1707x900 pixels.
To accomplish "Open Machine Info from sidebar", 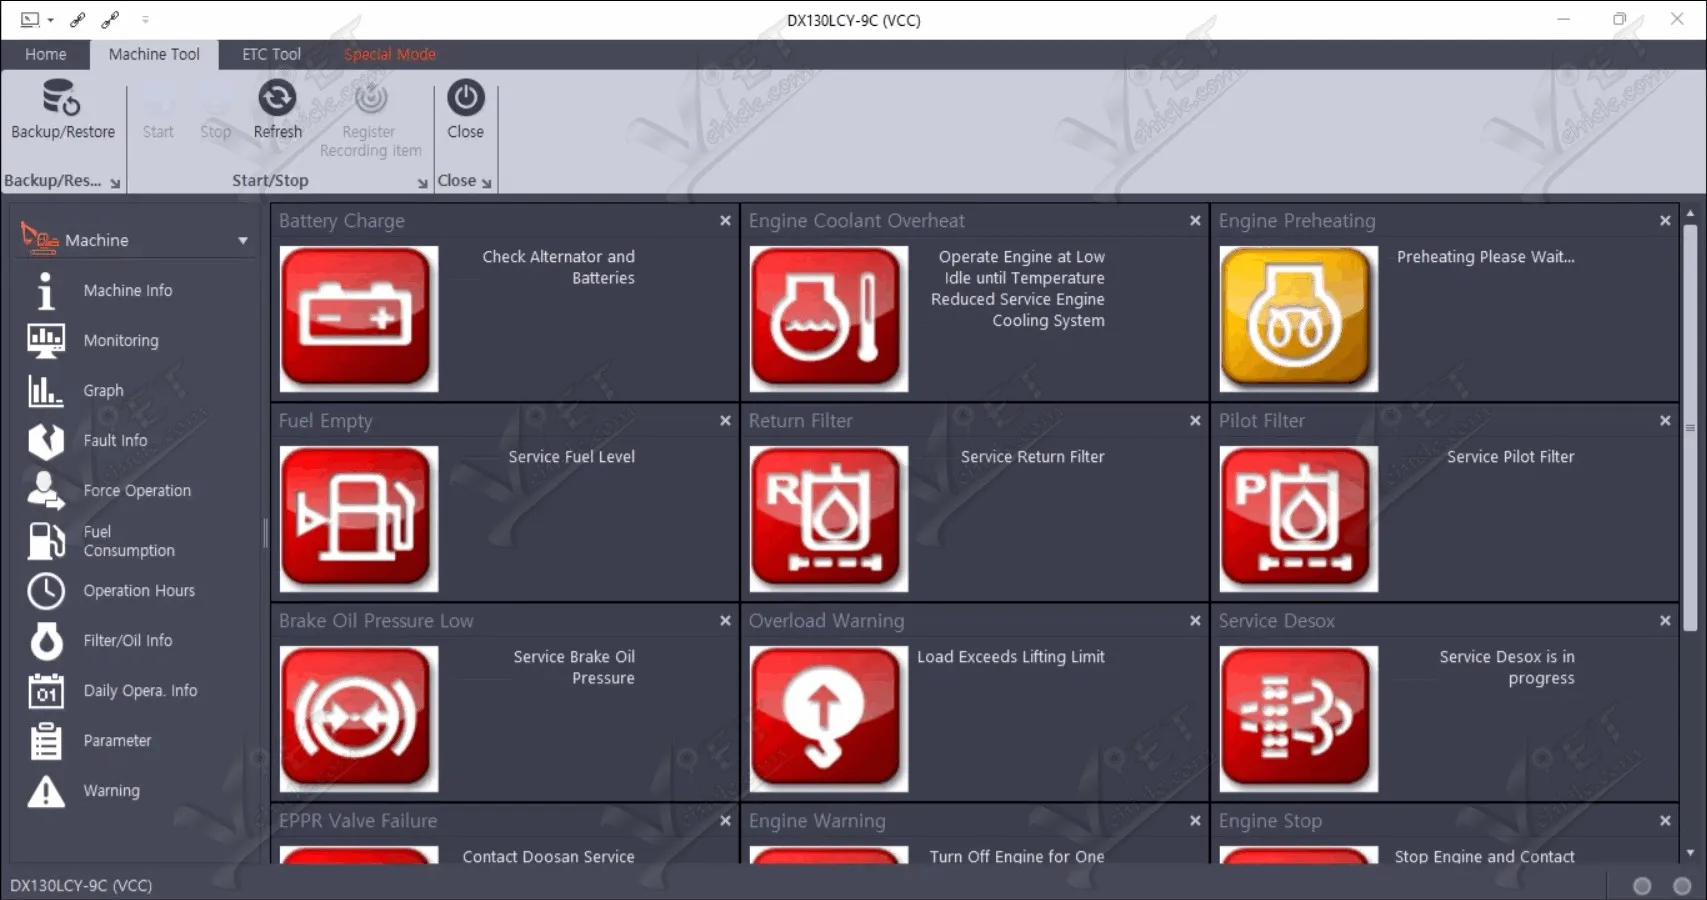I will (128, 290).
